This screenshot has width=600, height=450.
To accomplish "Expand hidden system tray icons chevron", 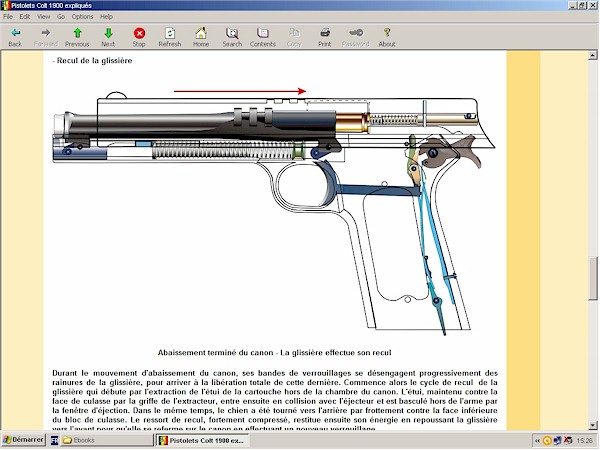I will [537, 441].
